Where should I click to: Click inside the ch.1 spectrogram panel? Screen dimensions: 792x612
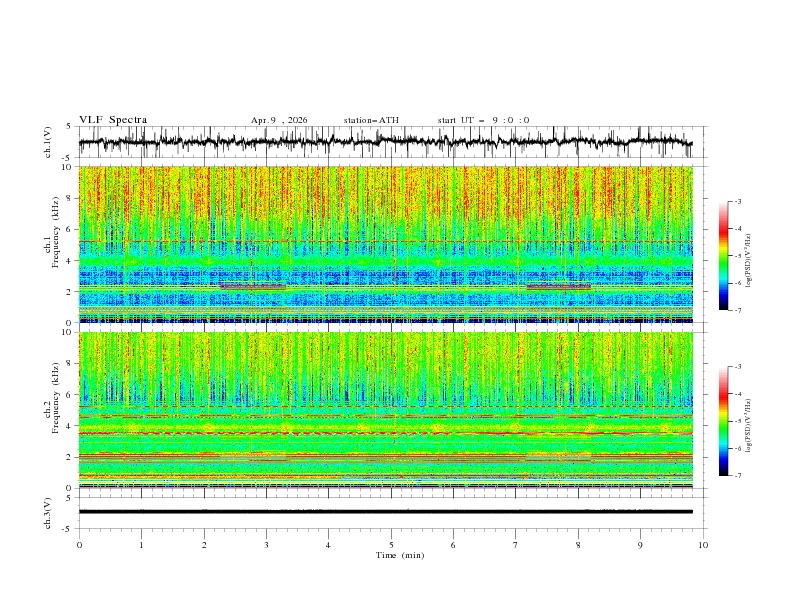pos(385,244)
